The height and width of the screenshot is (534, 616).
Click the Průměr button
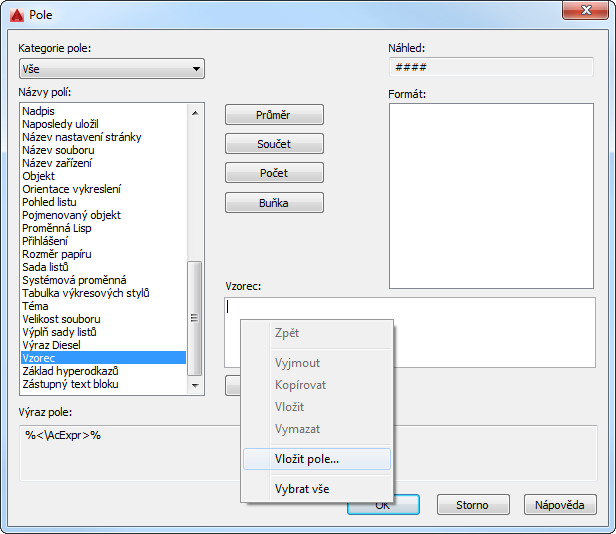(x=274, y=115)
